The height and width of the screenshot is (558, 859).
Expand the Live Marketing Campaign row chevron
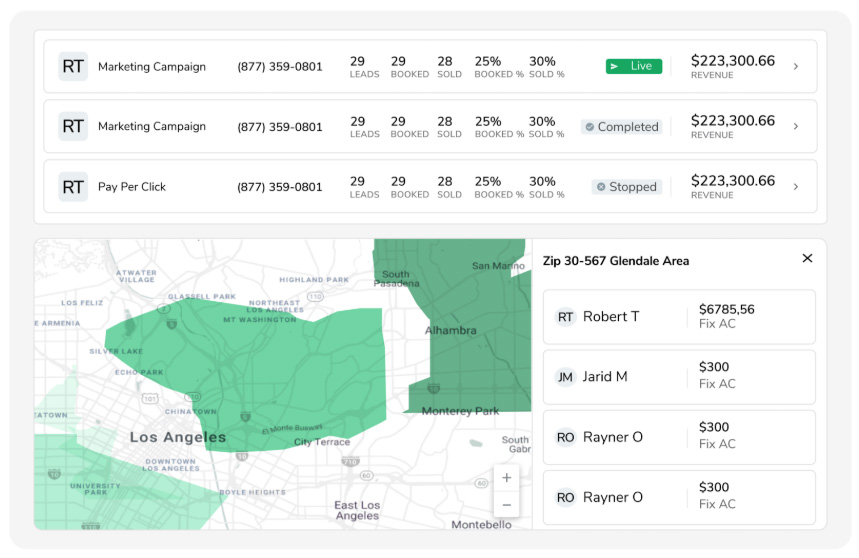point(796,67)
